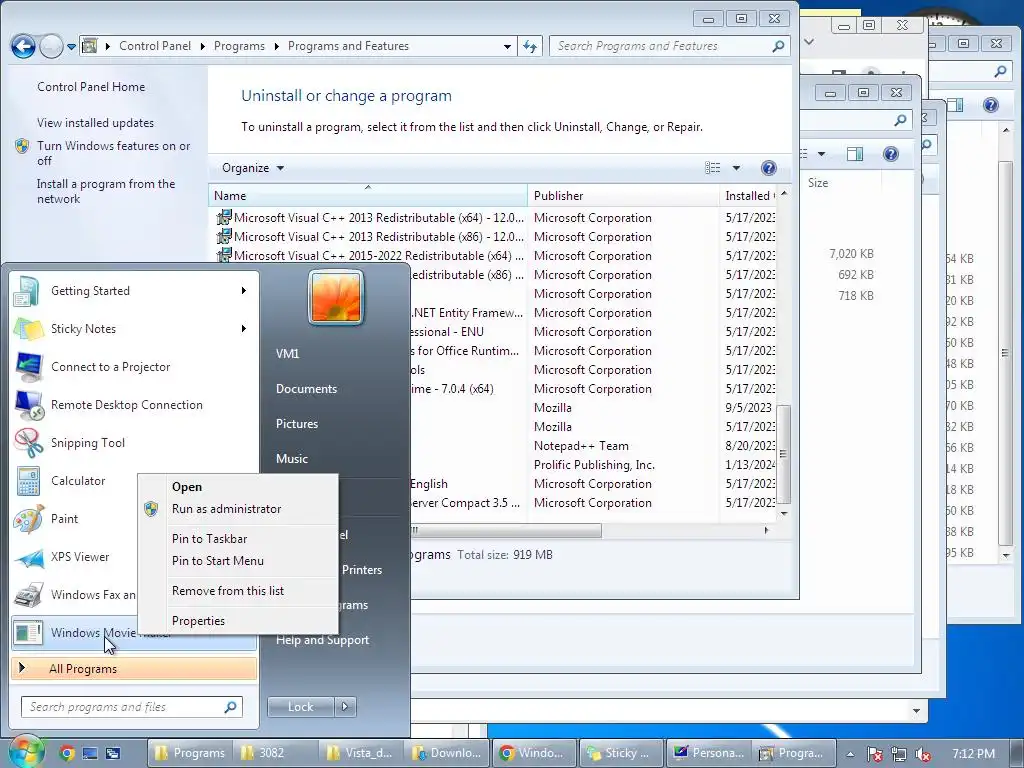Open VM1 user folder link
The height and width of the screenshot is (768, 1024).
287,353
